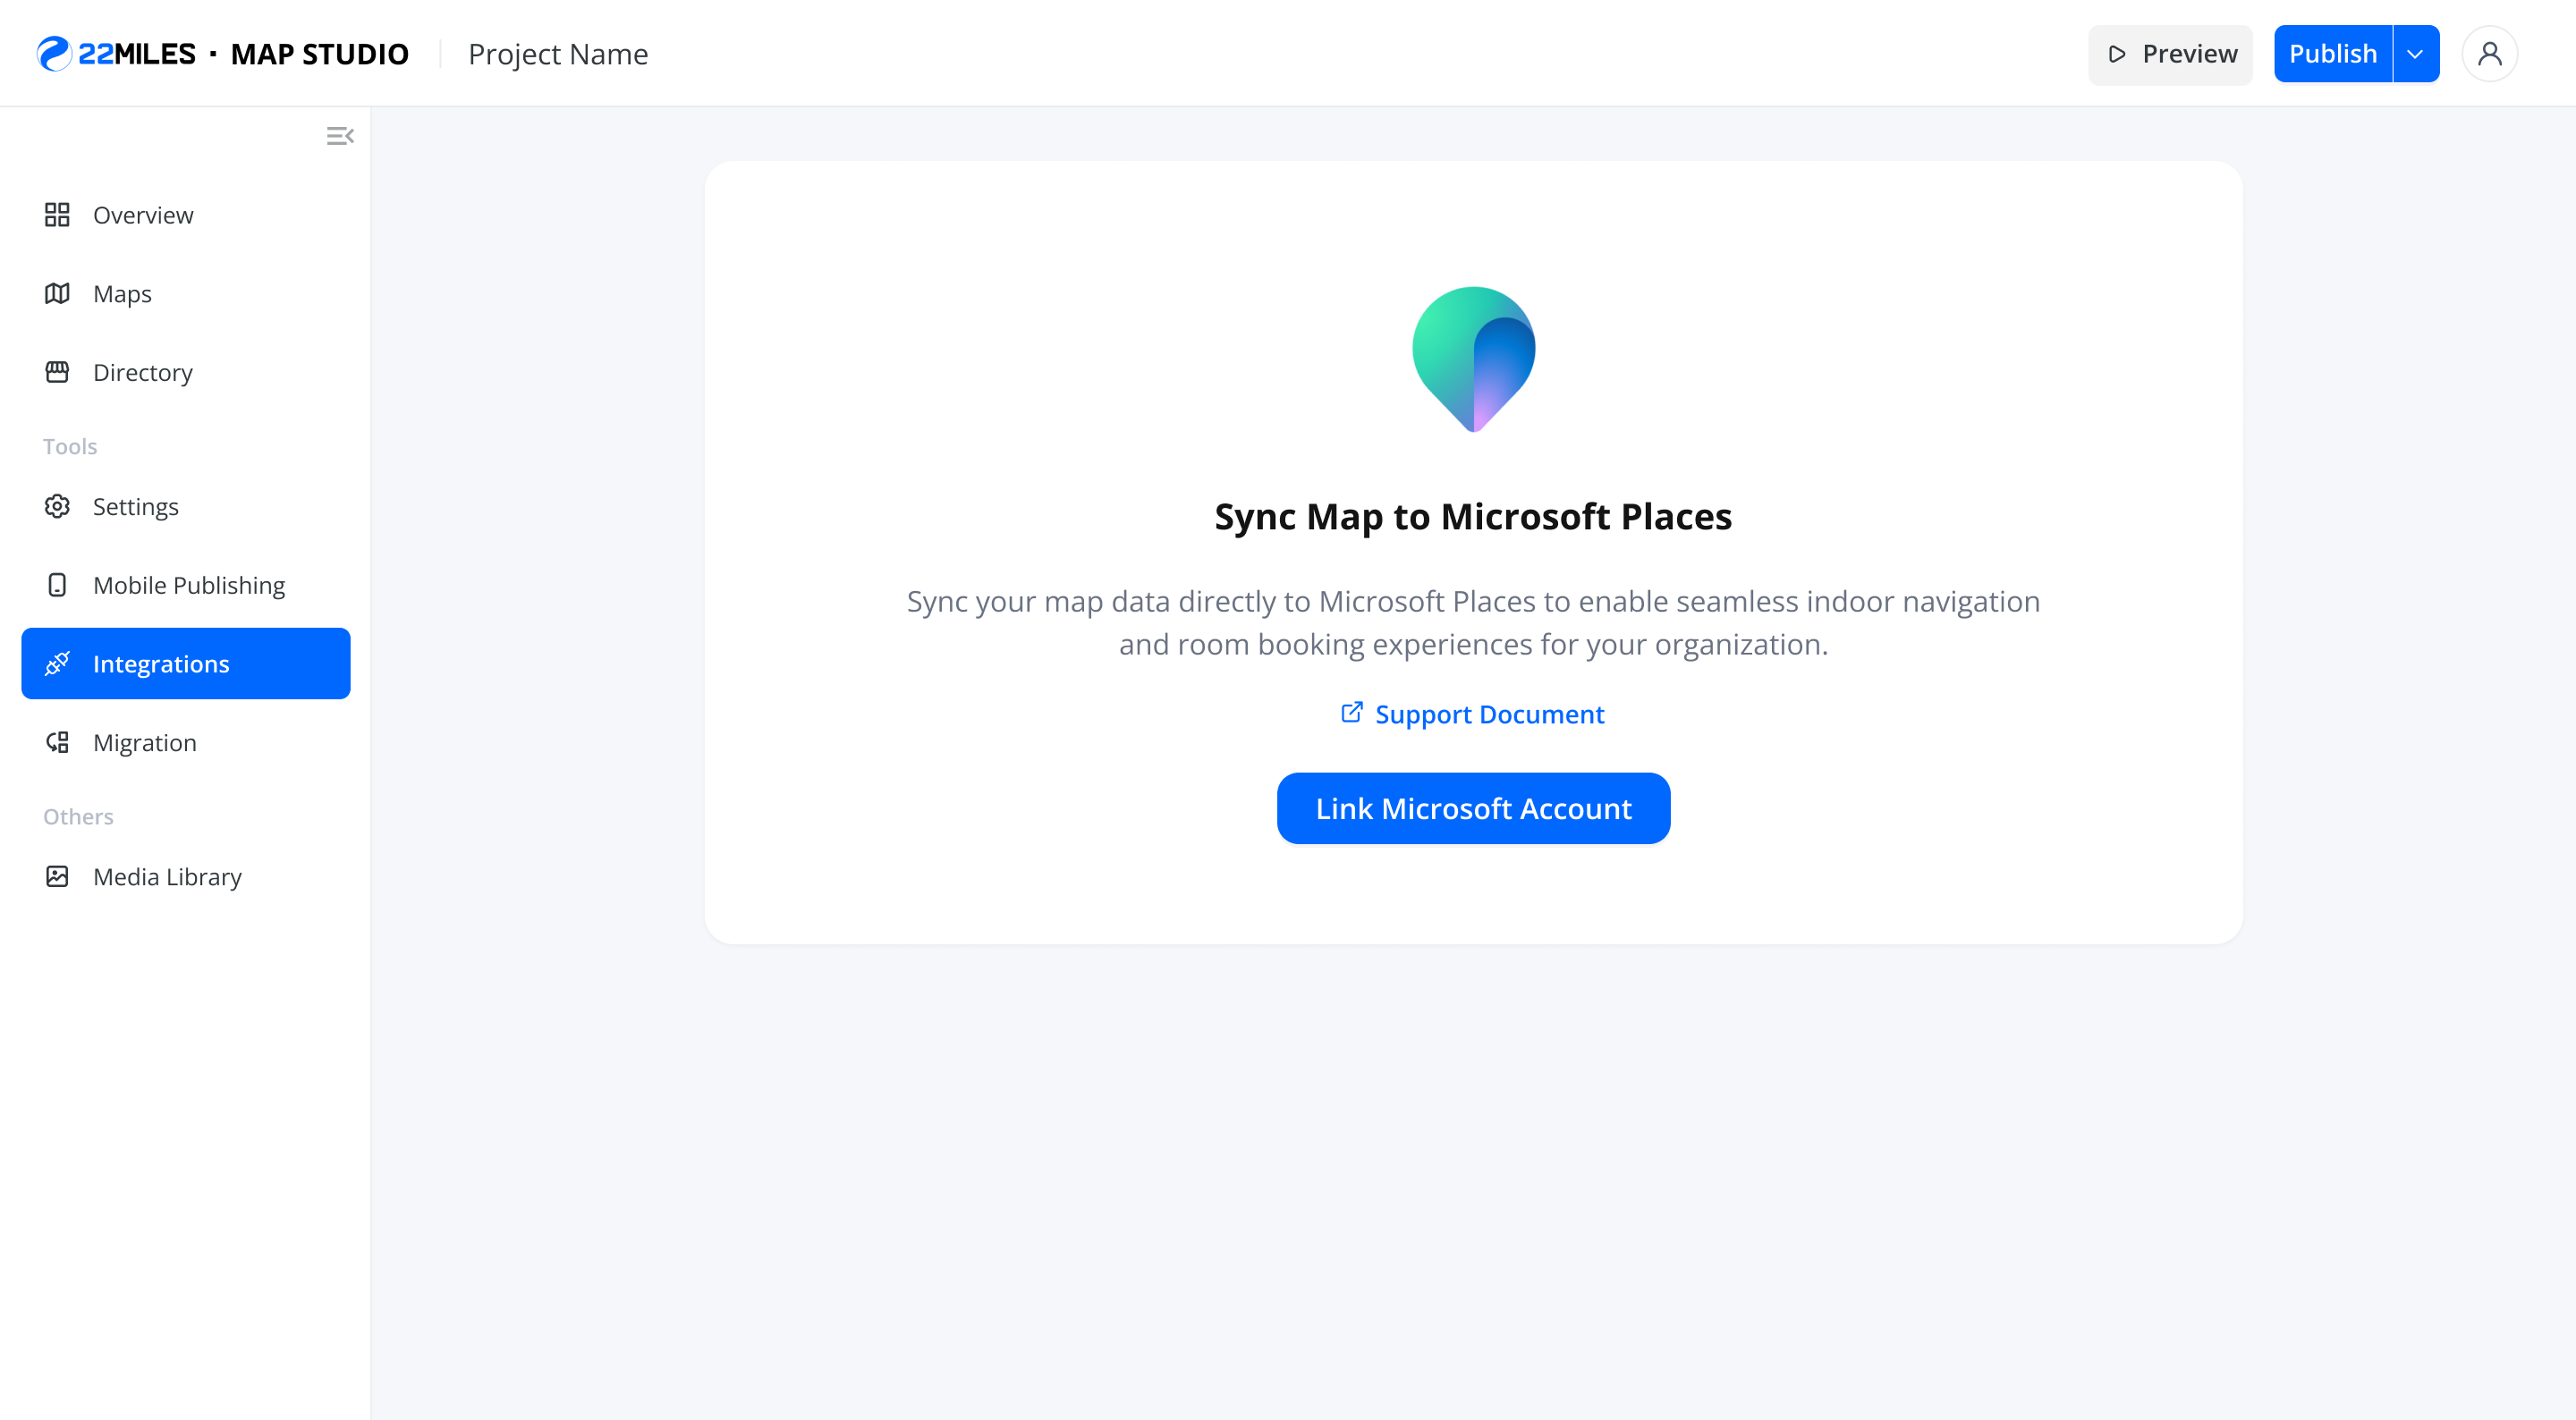The width and height of the screenshot is (2576, 1420).
Task: Click the Others section label
Action: click(x=78, y=816)
